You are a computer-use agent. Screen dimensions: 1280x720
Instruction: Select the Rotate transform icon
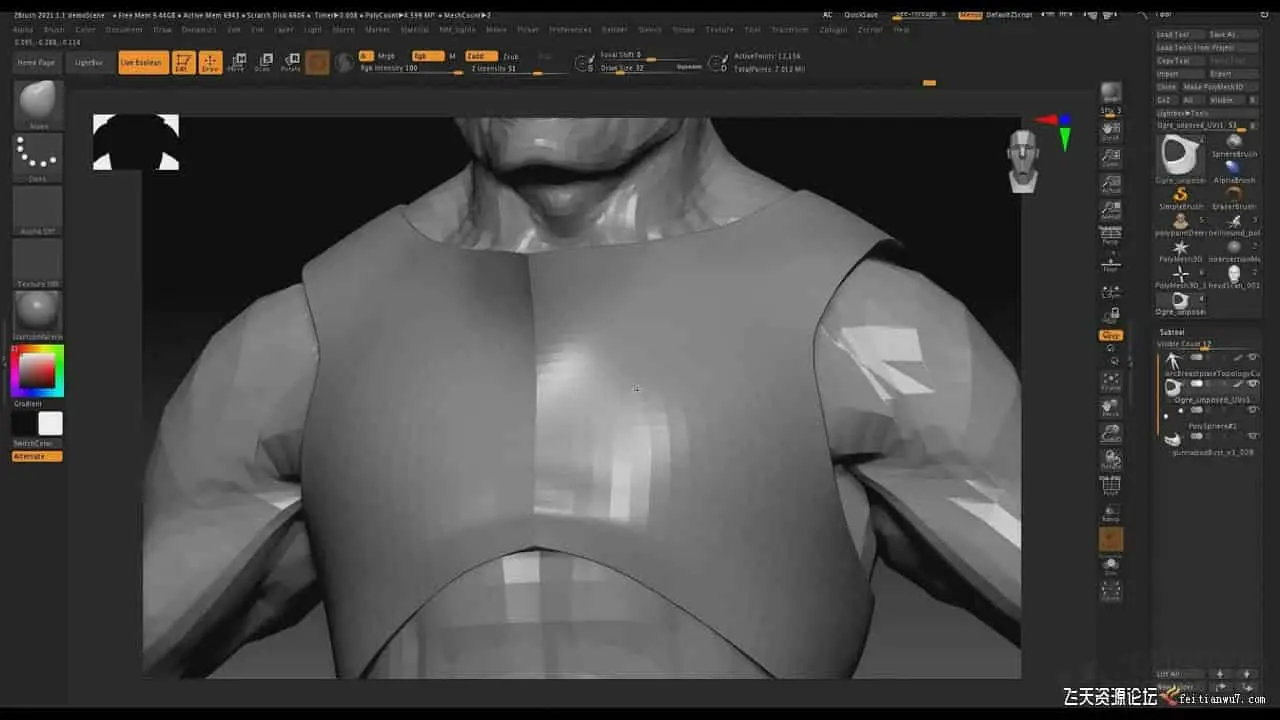tap(290, 63)
